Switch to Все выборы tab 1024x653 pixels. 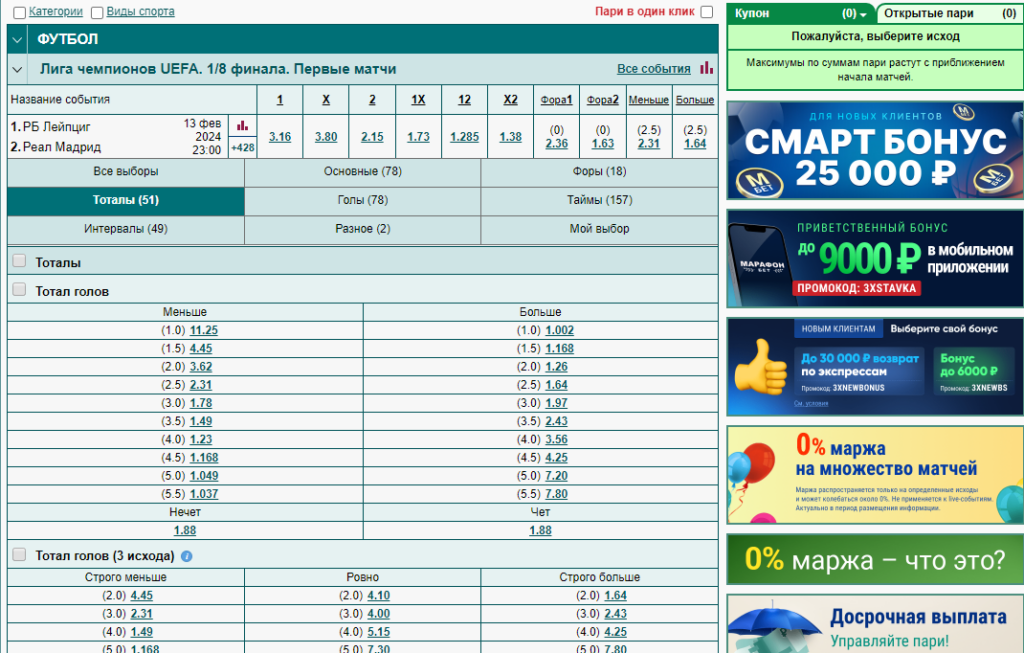(x=125, y=172)
